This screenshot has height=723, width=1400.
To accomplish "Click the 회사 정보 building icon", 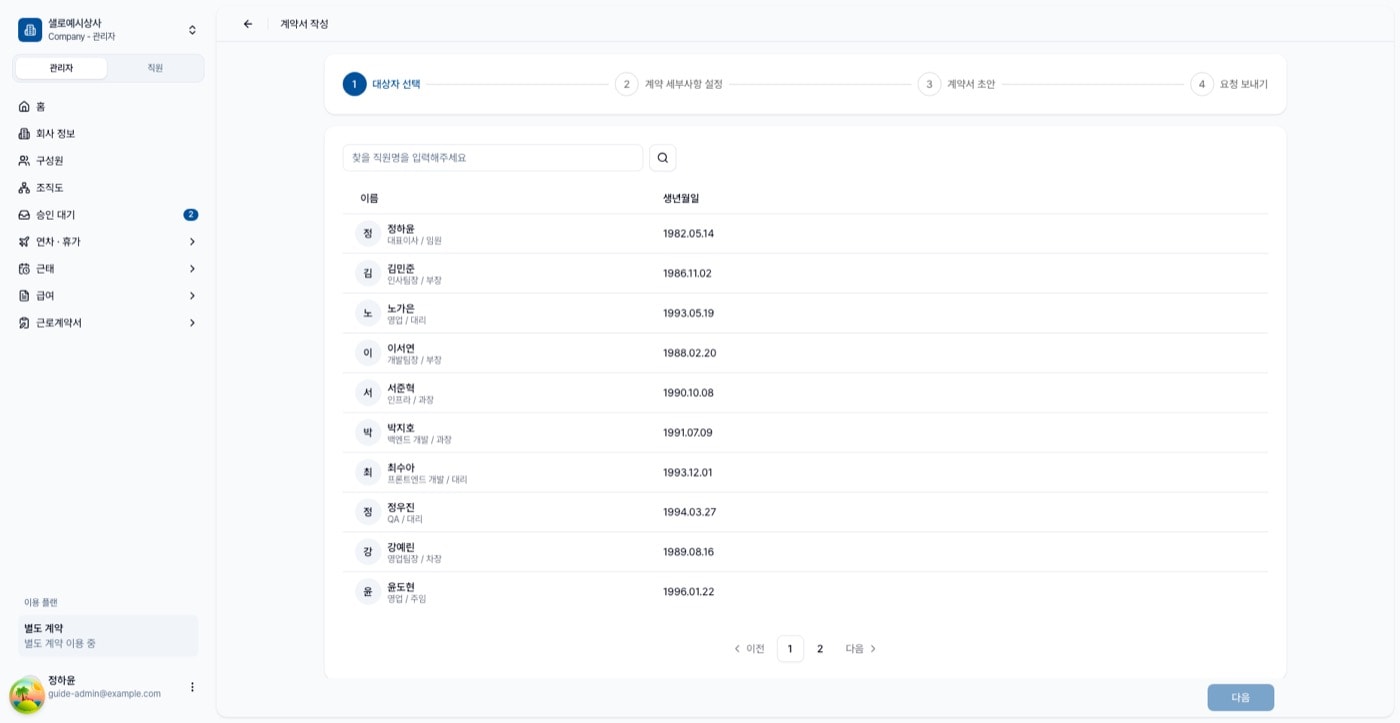I will (x=24, y=133).
